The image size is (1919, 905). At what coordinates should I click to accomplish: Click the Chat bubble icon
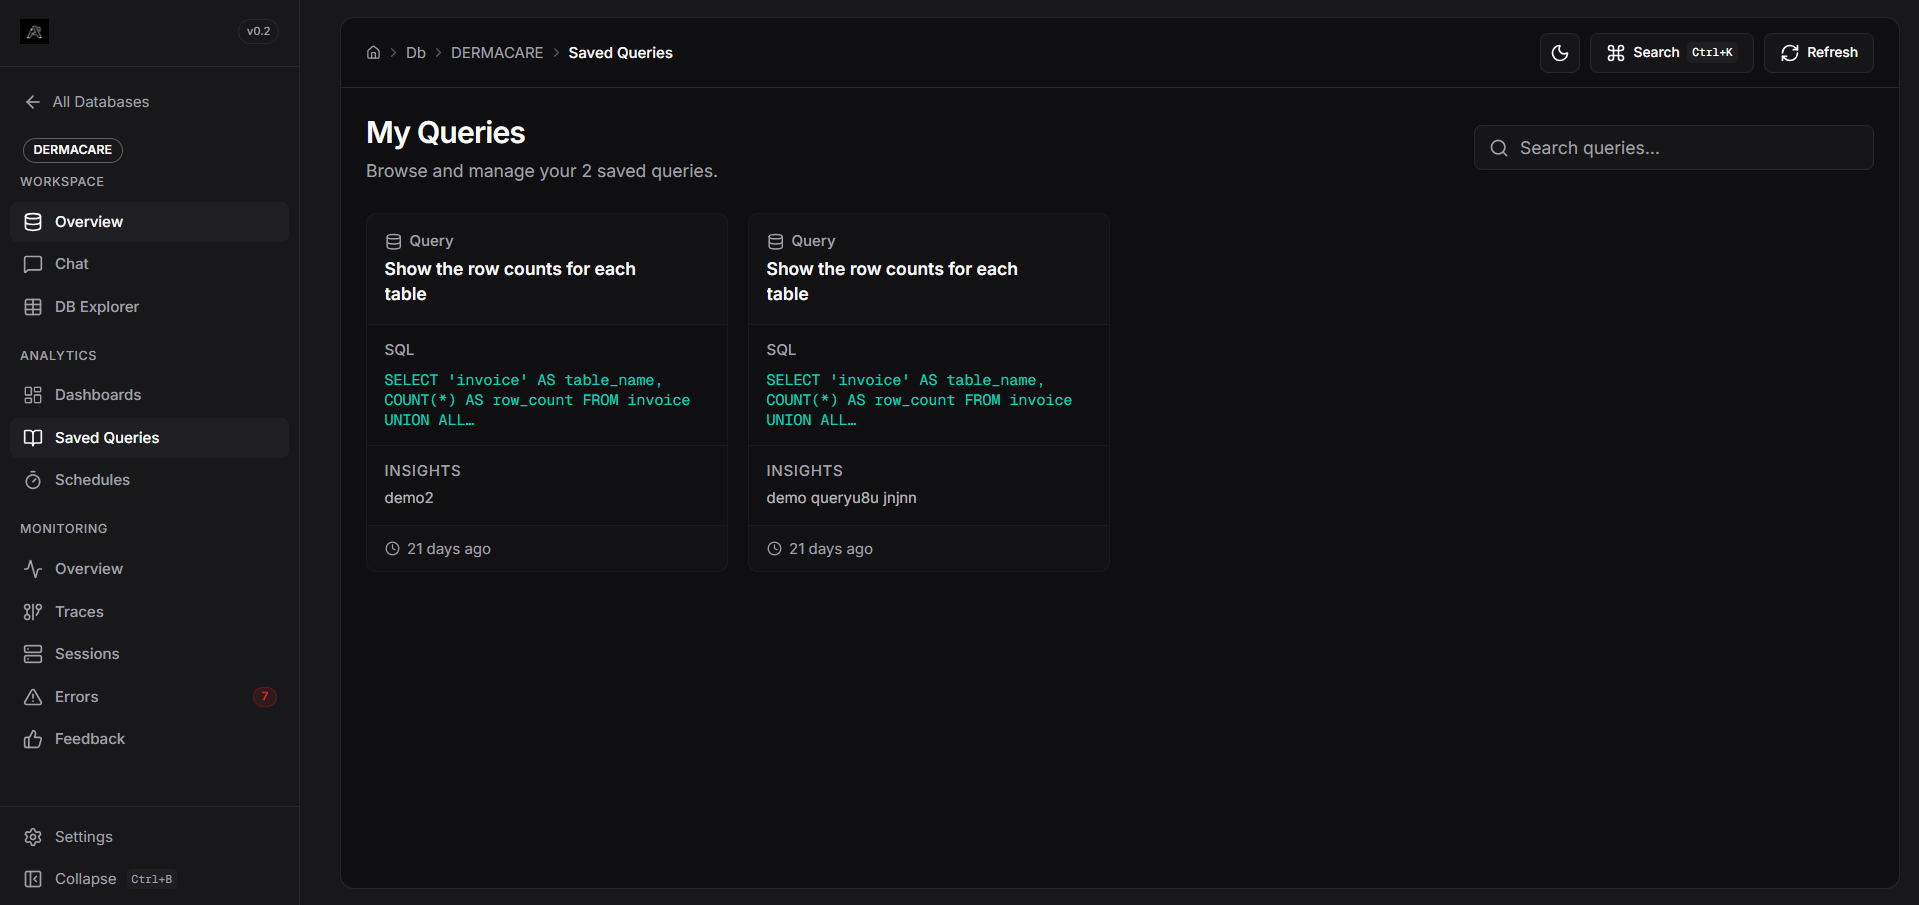point(33,264)
